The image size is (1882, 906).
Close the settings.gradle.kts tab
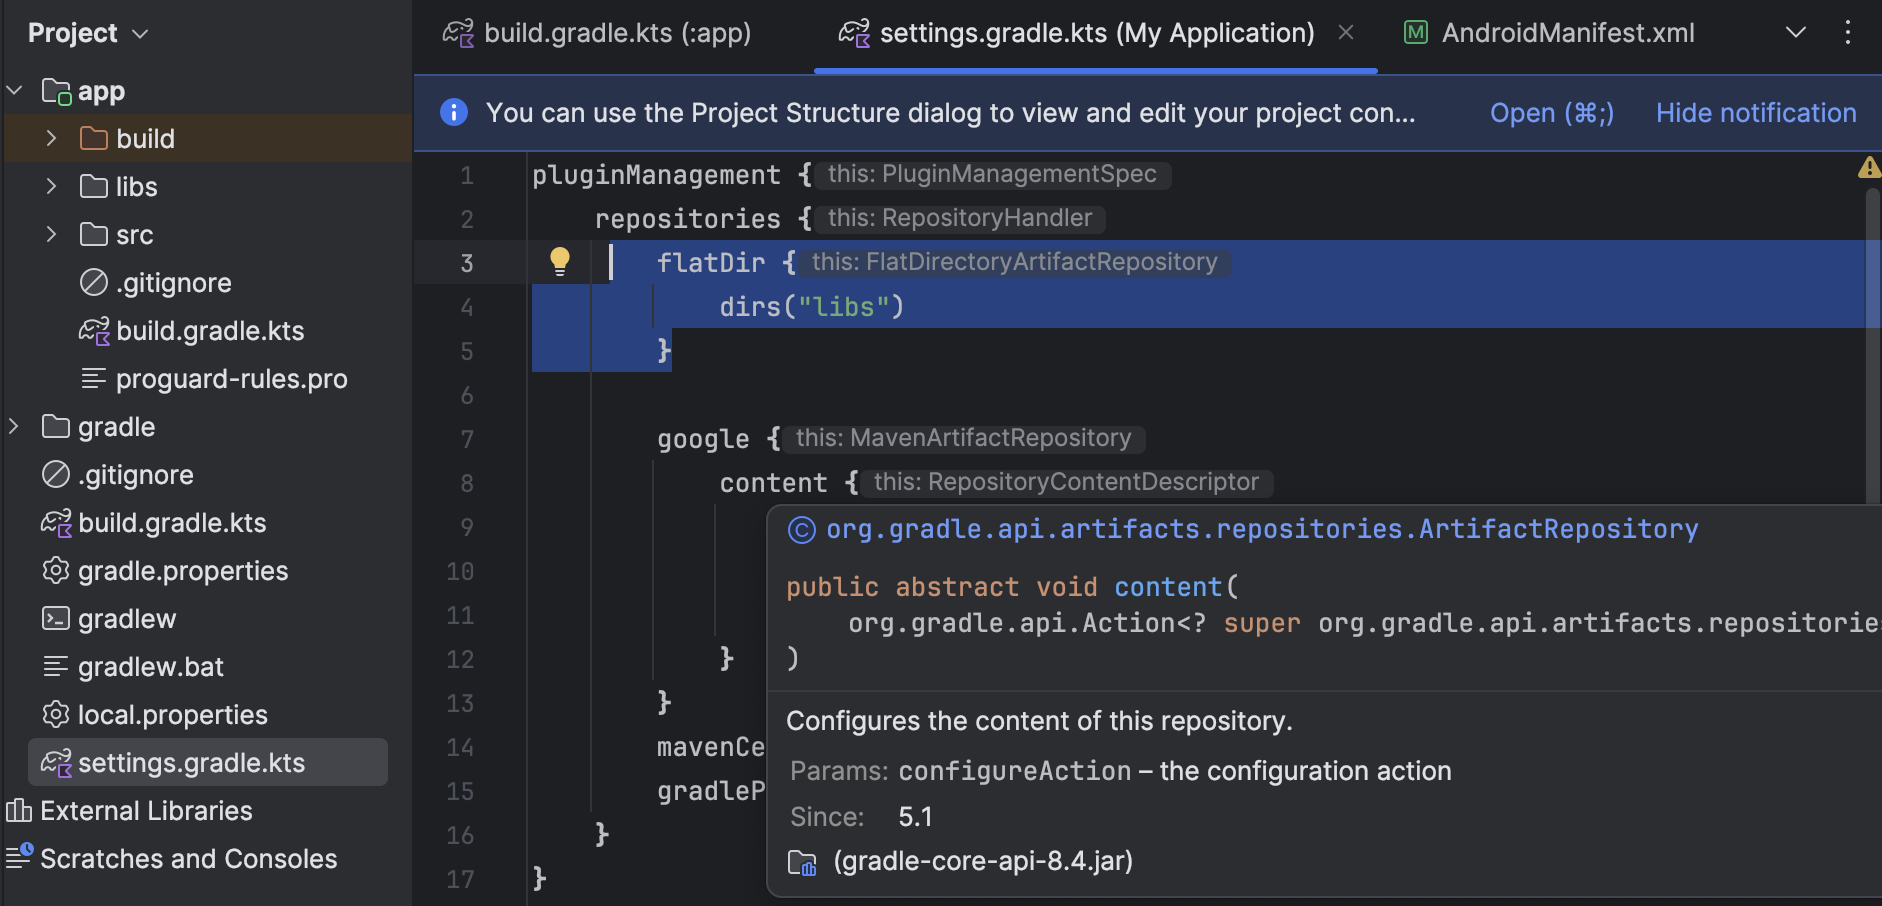tap(1346, 33)
